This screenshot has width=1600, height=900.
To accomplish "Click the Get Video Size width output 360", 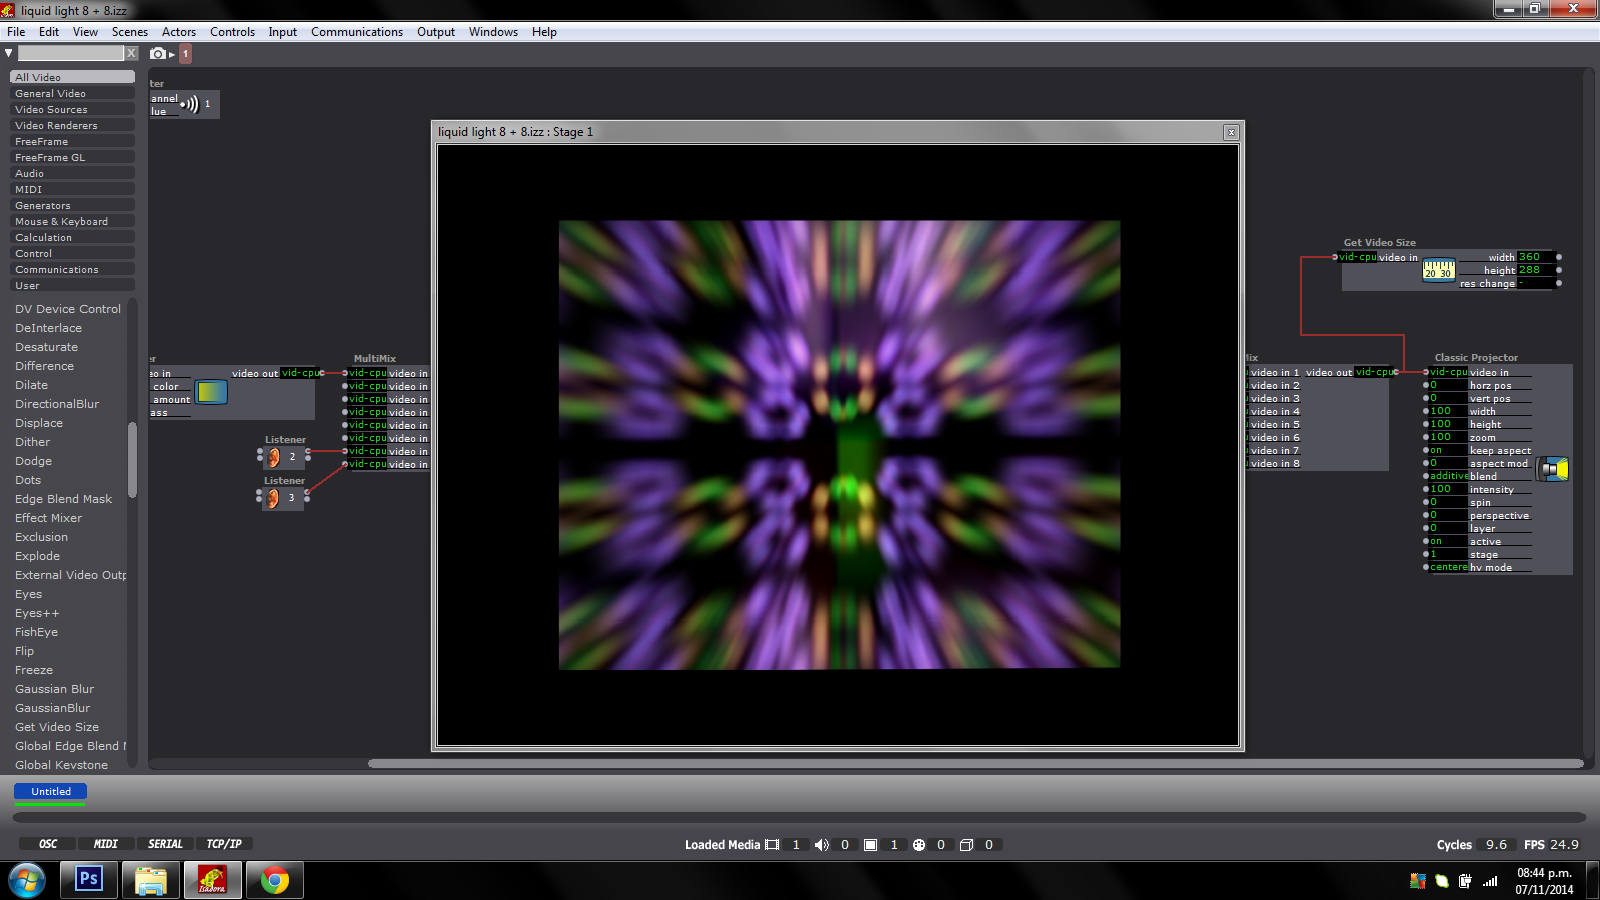I will click(1534, 257).
